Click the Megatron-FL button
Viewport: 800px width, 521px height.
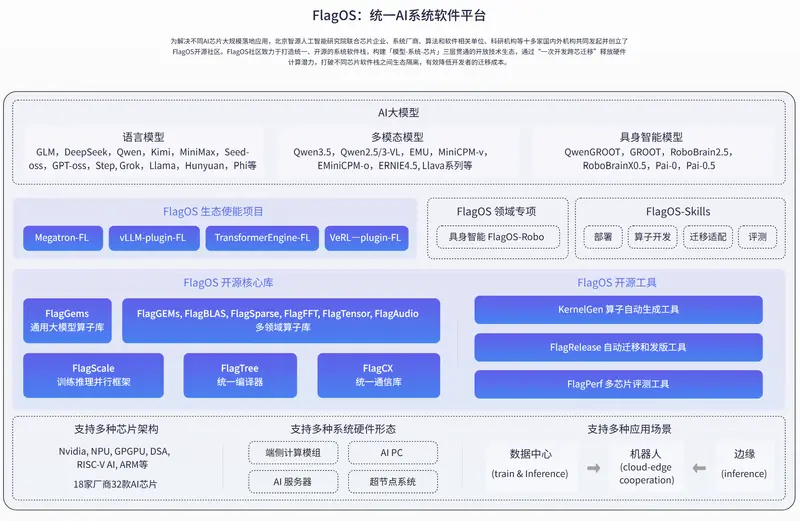(x=63, y=238)
